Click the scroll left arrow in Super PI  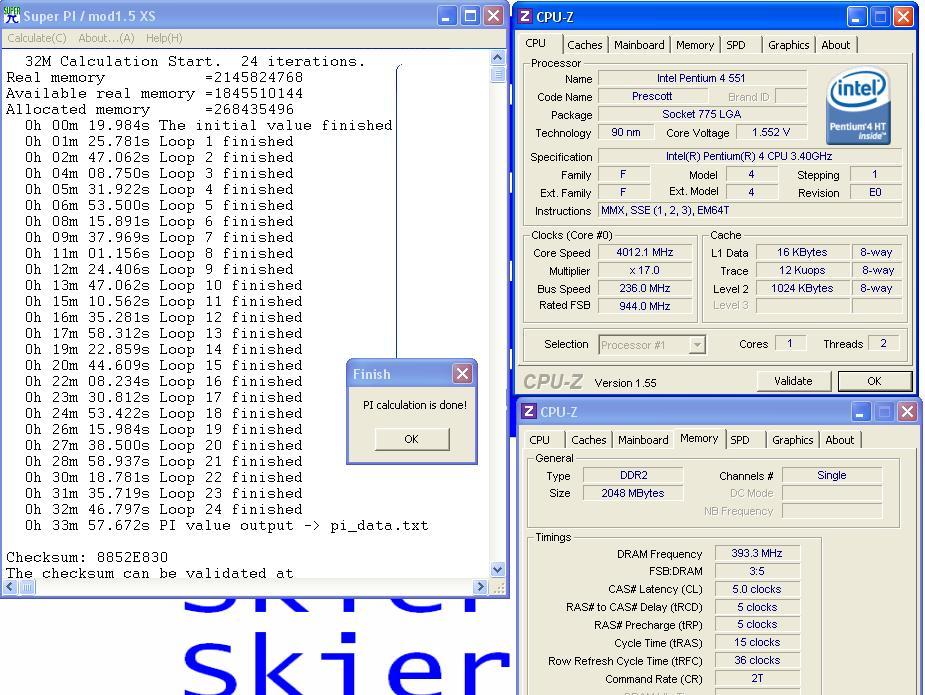[x=10, y=587]
